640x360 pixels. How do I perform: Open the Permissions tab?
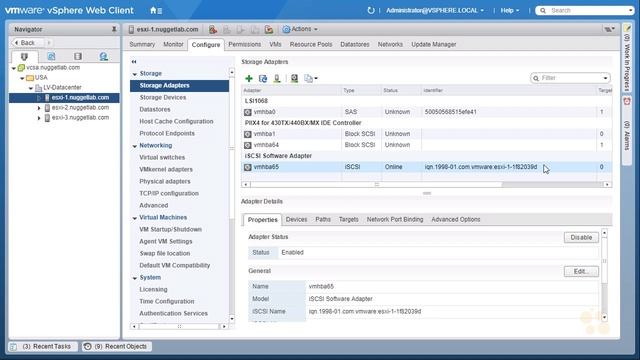click(x=244, y=44)
